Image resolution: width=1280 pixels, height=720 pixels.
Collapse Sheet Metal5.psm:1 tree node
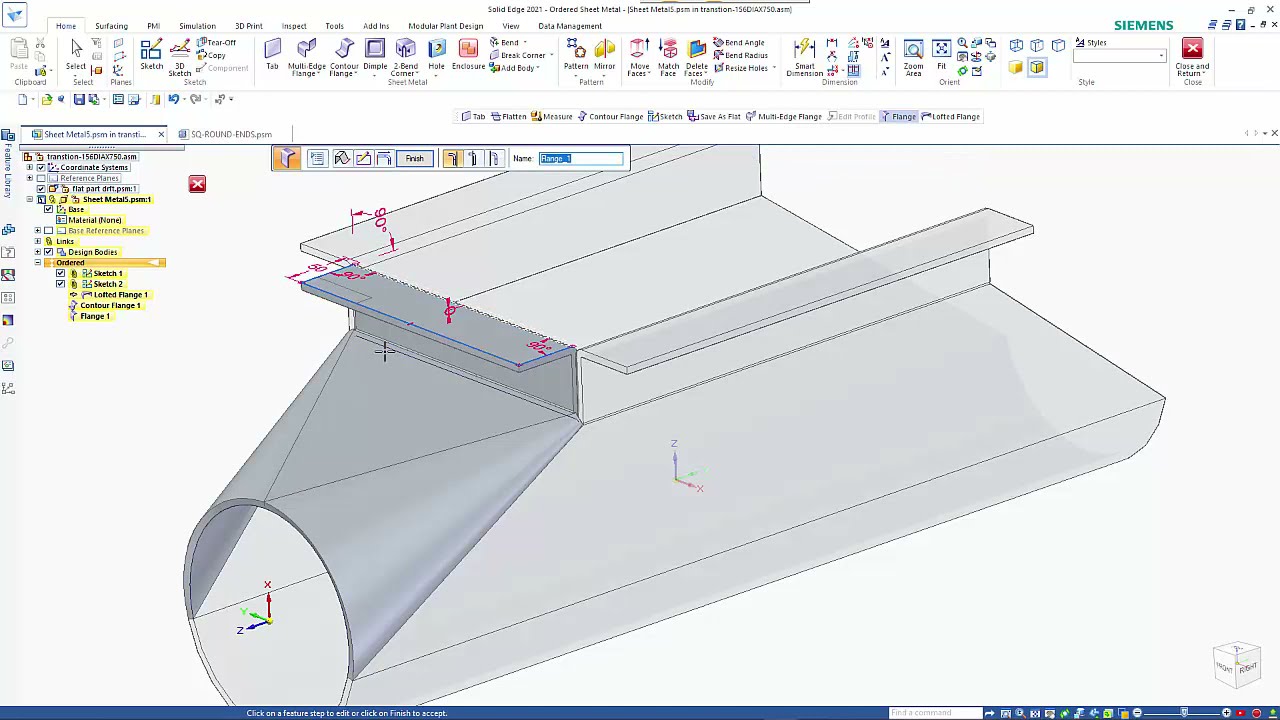[30, 199]
